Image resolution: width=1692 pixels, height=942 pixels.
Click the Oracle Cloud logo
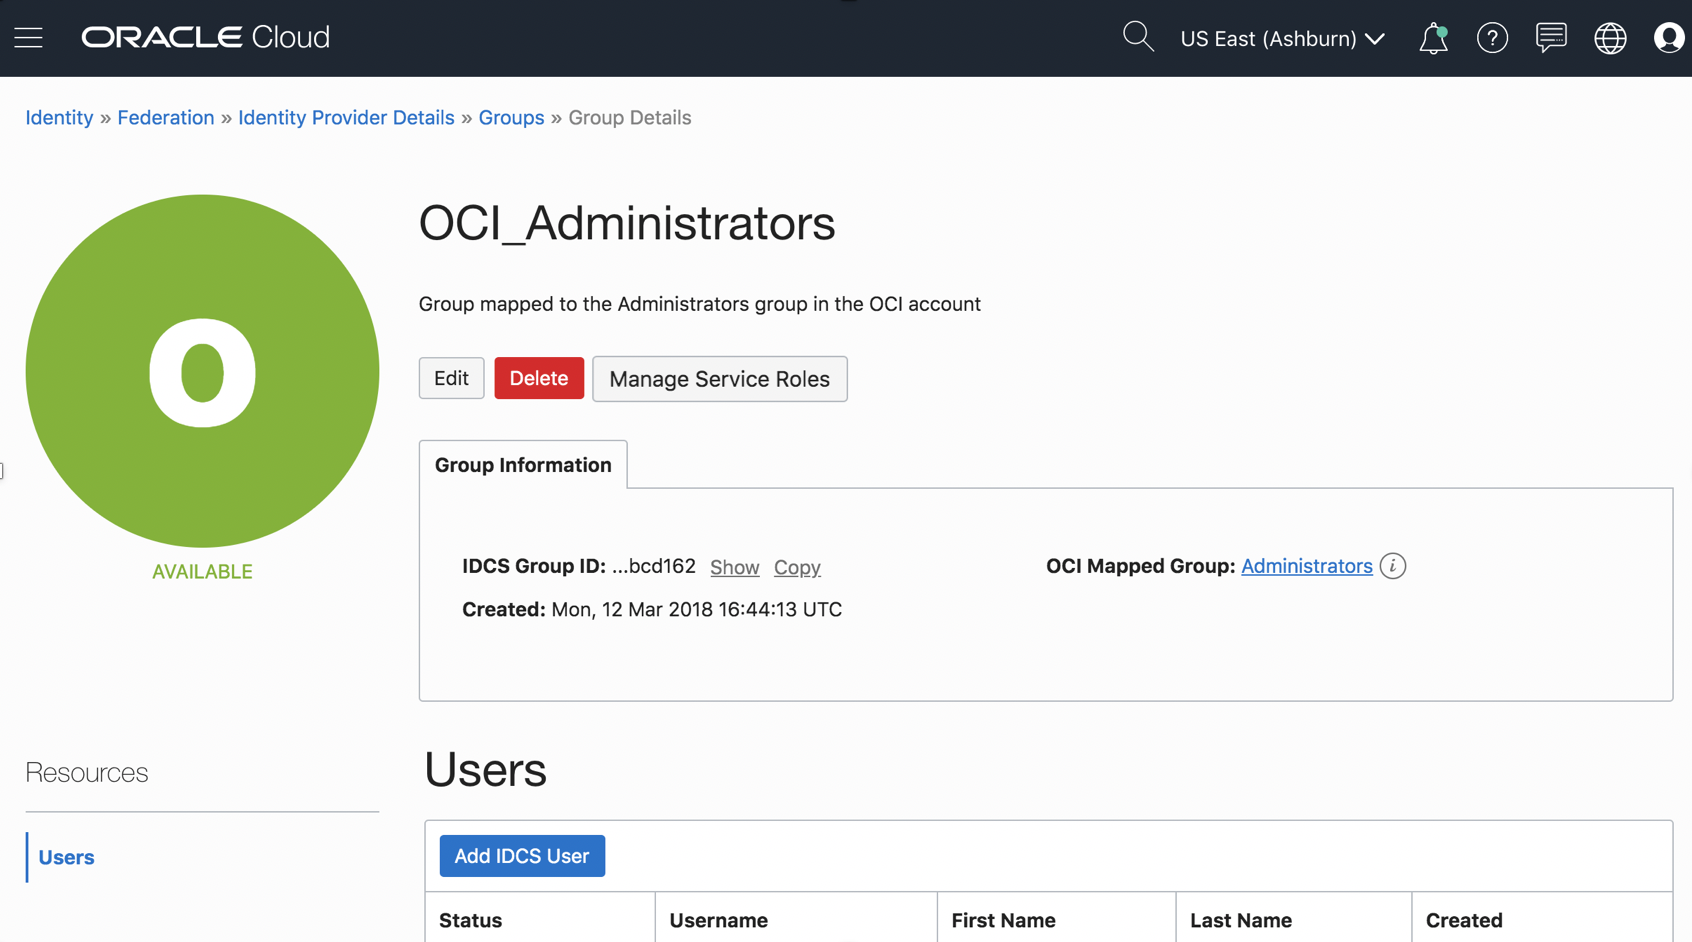click(206, 37)
